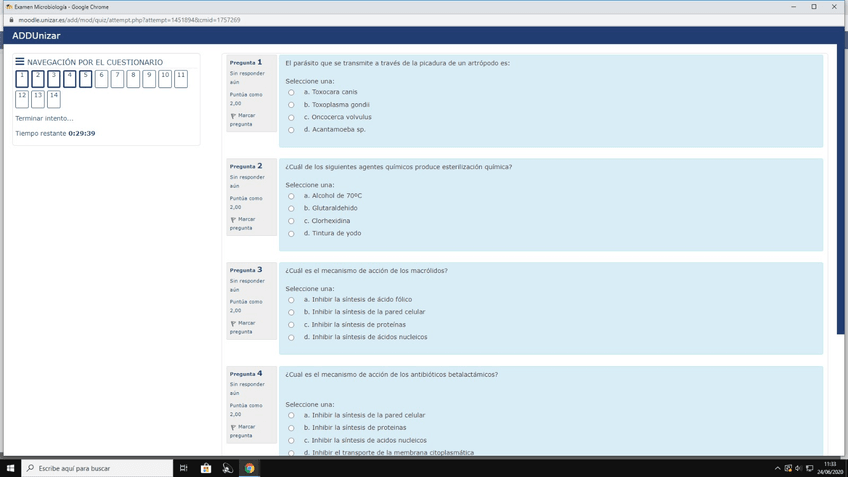Pick question 3 option b pared celular
Viewport: 848px width, 477px height.
pyautogui.click(x=291, y=313)
